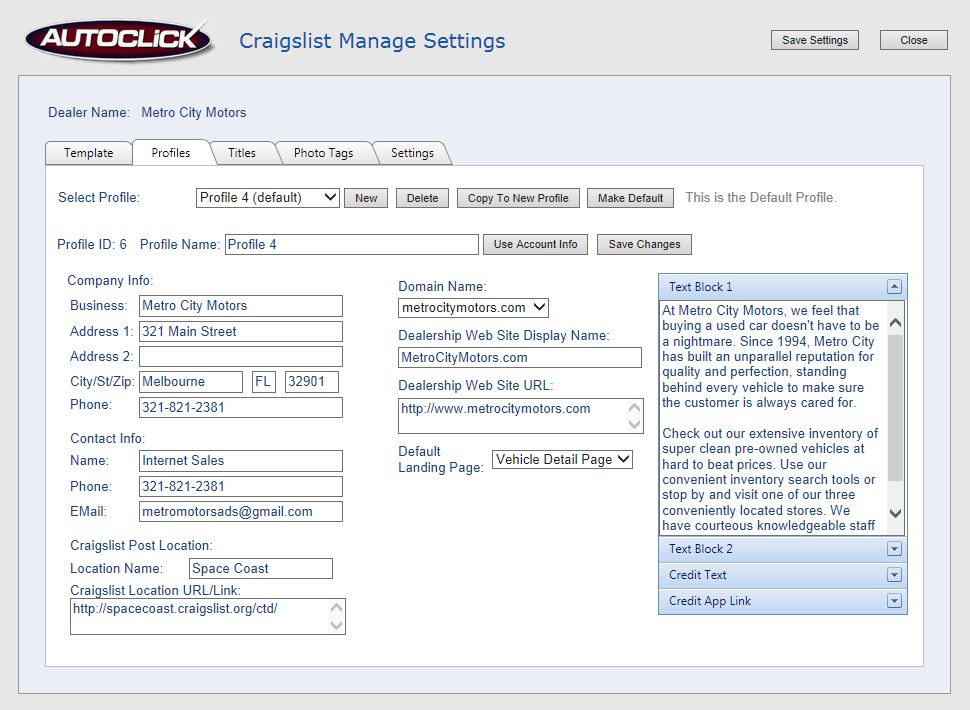The width and height of the screenshot is (970, 710).
Task: Open the Settings tab
Action: pos(413,153)
